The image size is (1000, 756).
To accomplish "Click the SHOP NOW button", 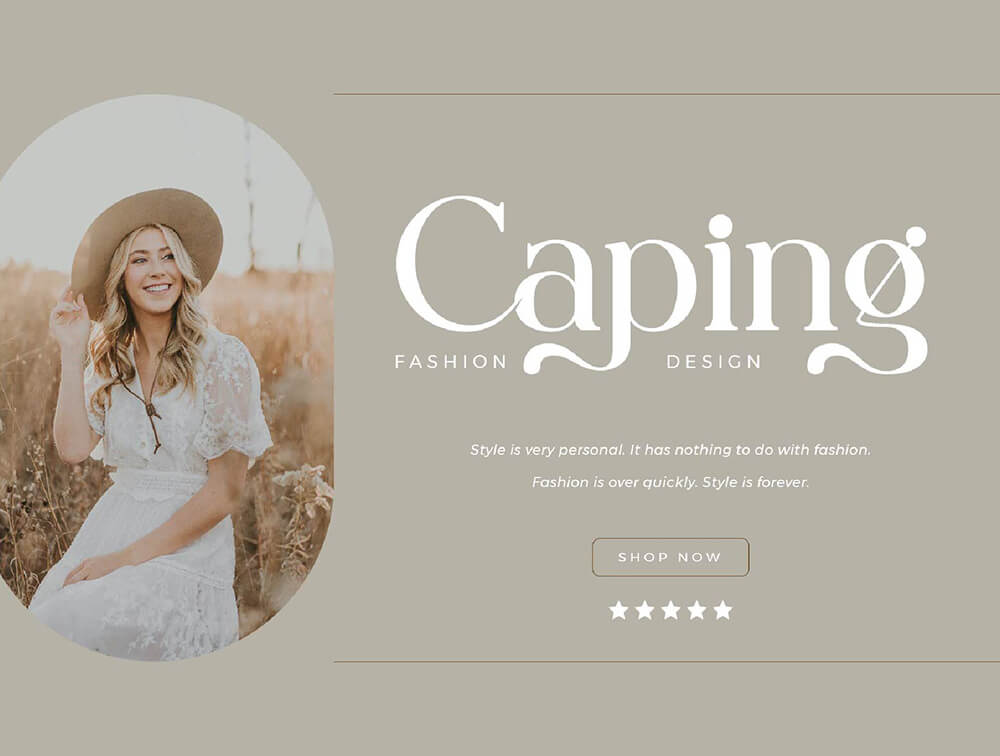I will (x=670, y=557).
